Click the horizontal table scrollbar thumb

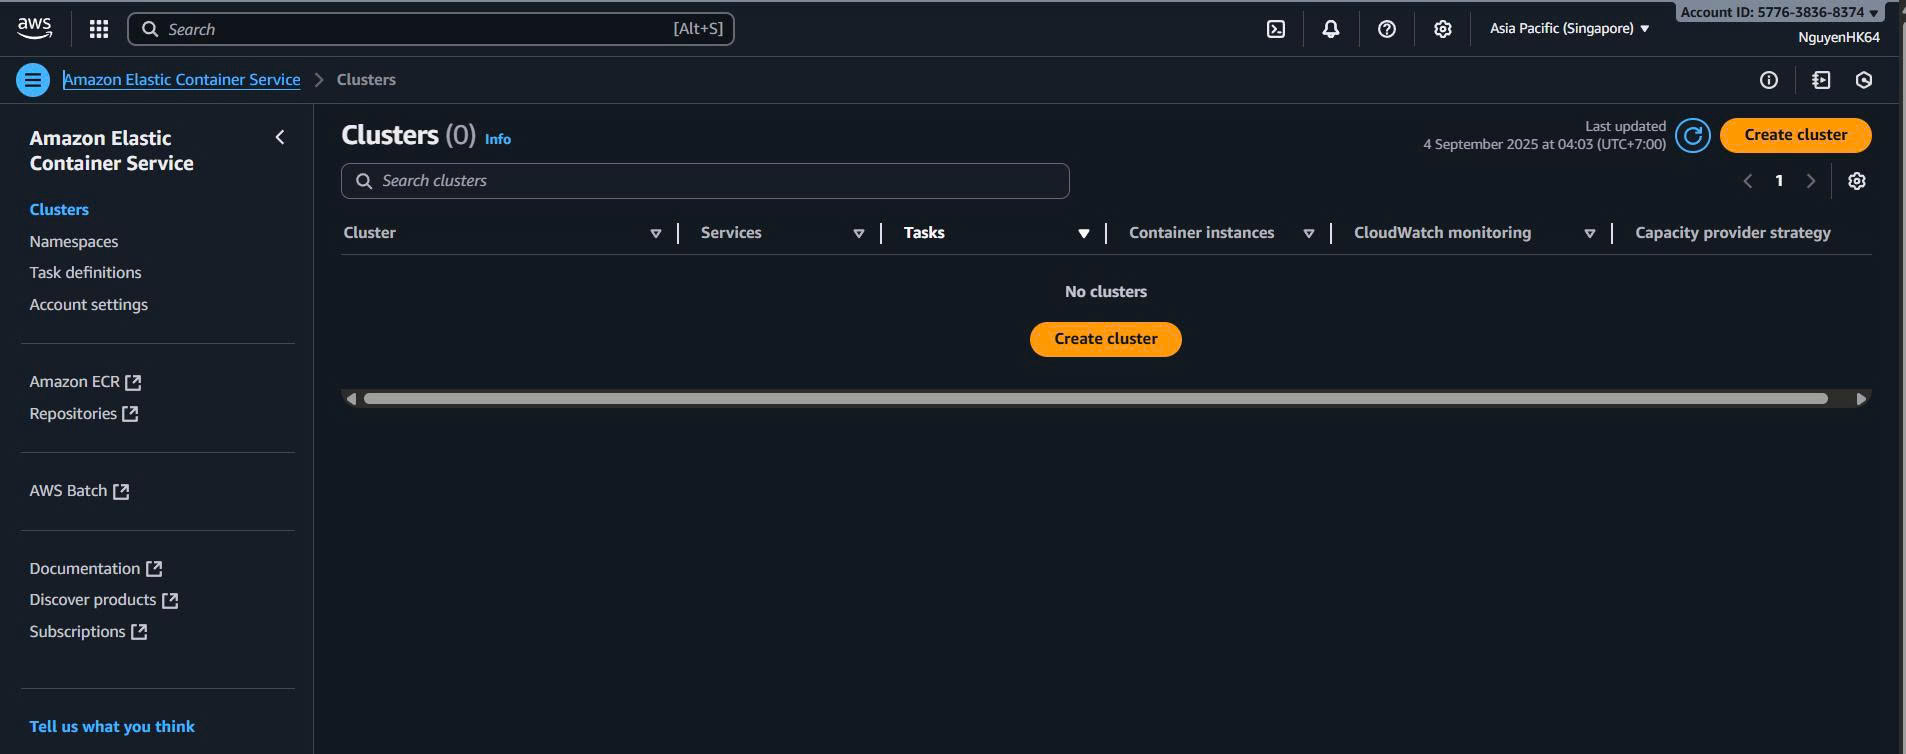[x=1096, y=399]
